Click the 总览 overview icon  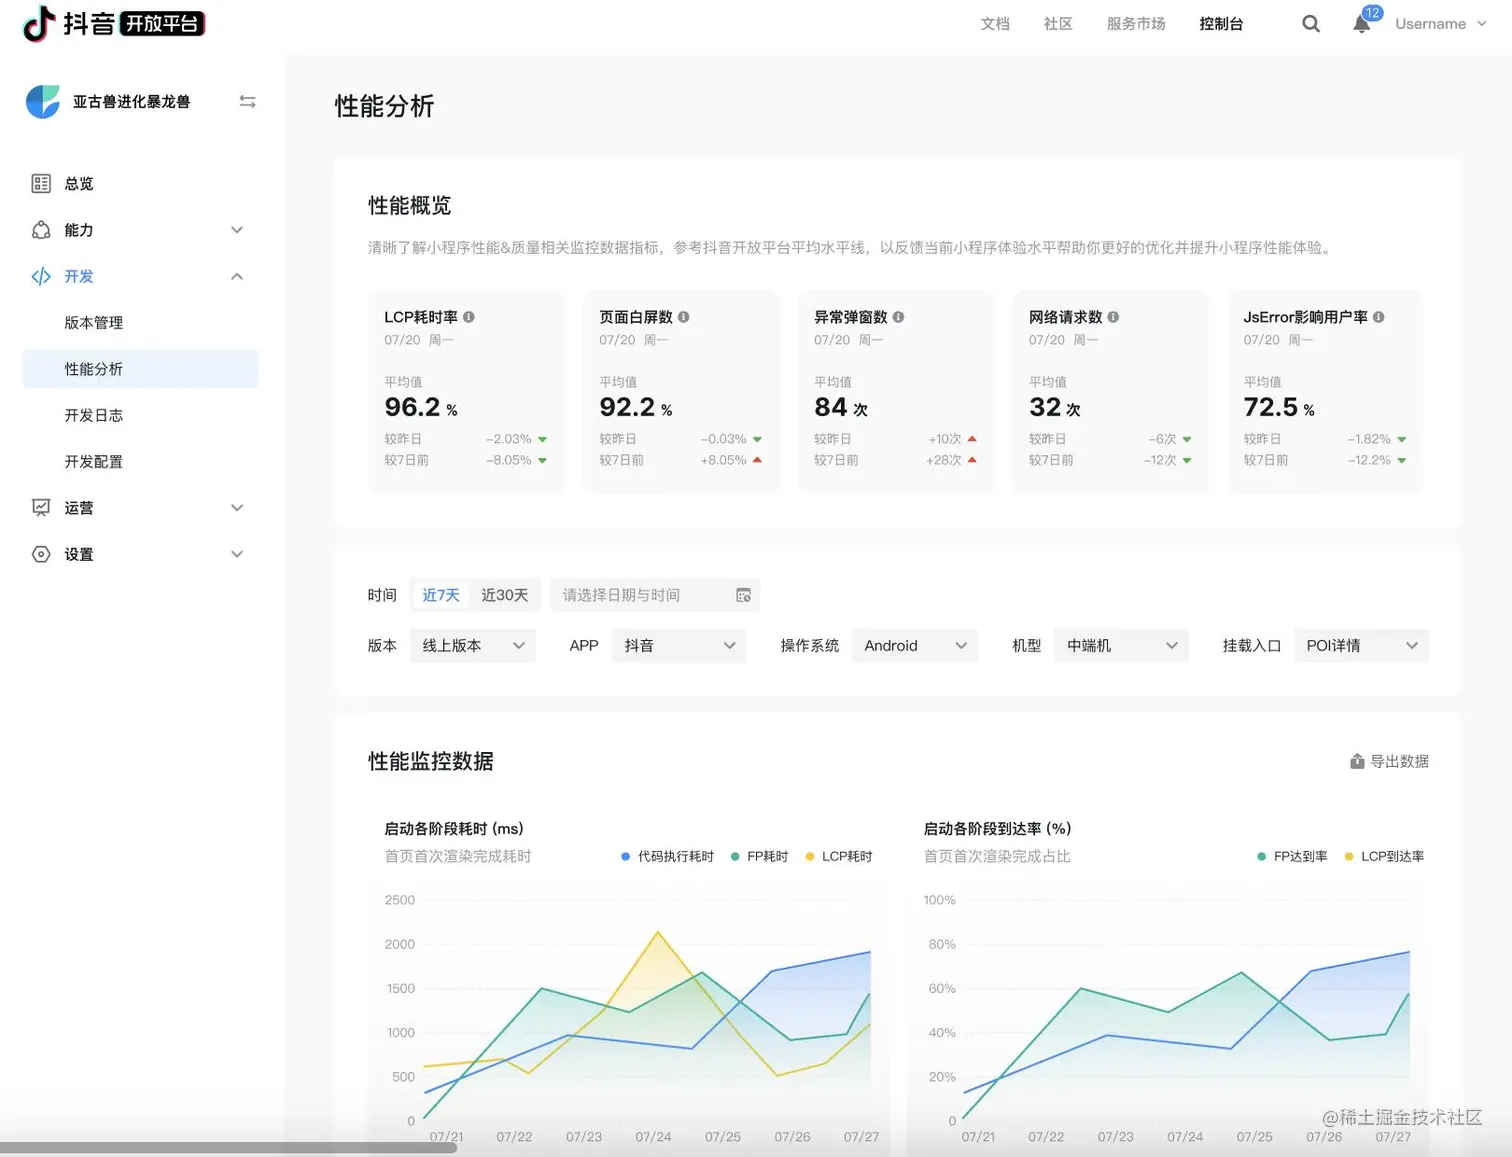pyautogui.click(x=41, y=184)
